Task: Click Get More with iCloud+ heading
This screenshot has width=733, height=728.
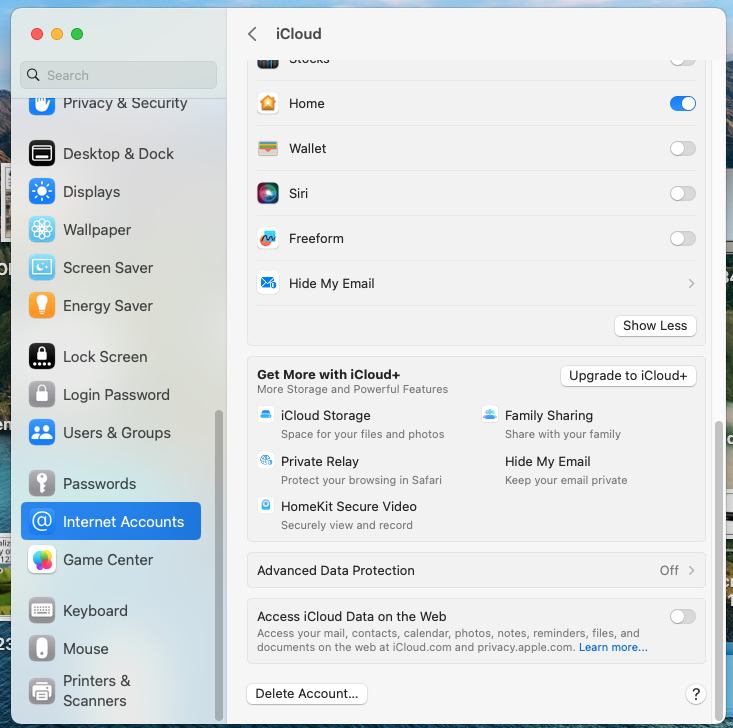Action: pyautogui.click(x=329, y=375)
